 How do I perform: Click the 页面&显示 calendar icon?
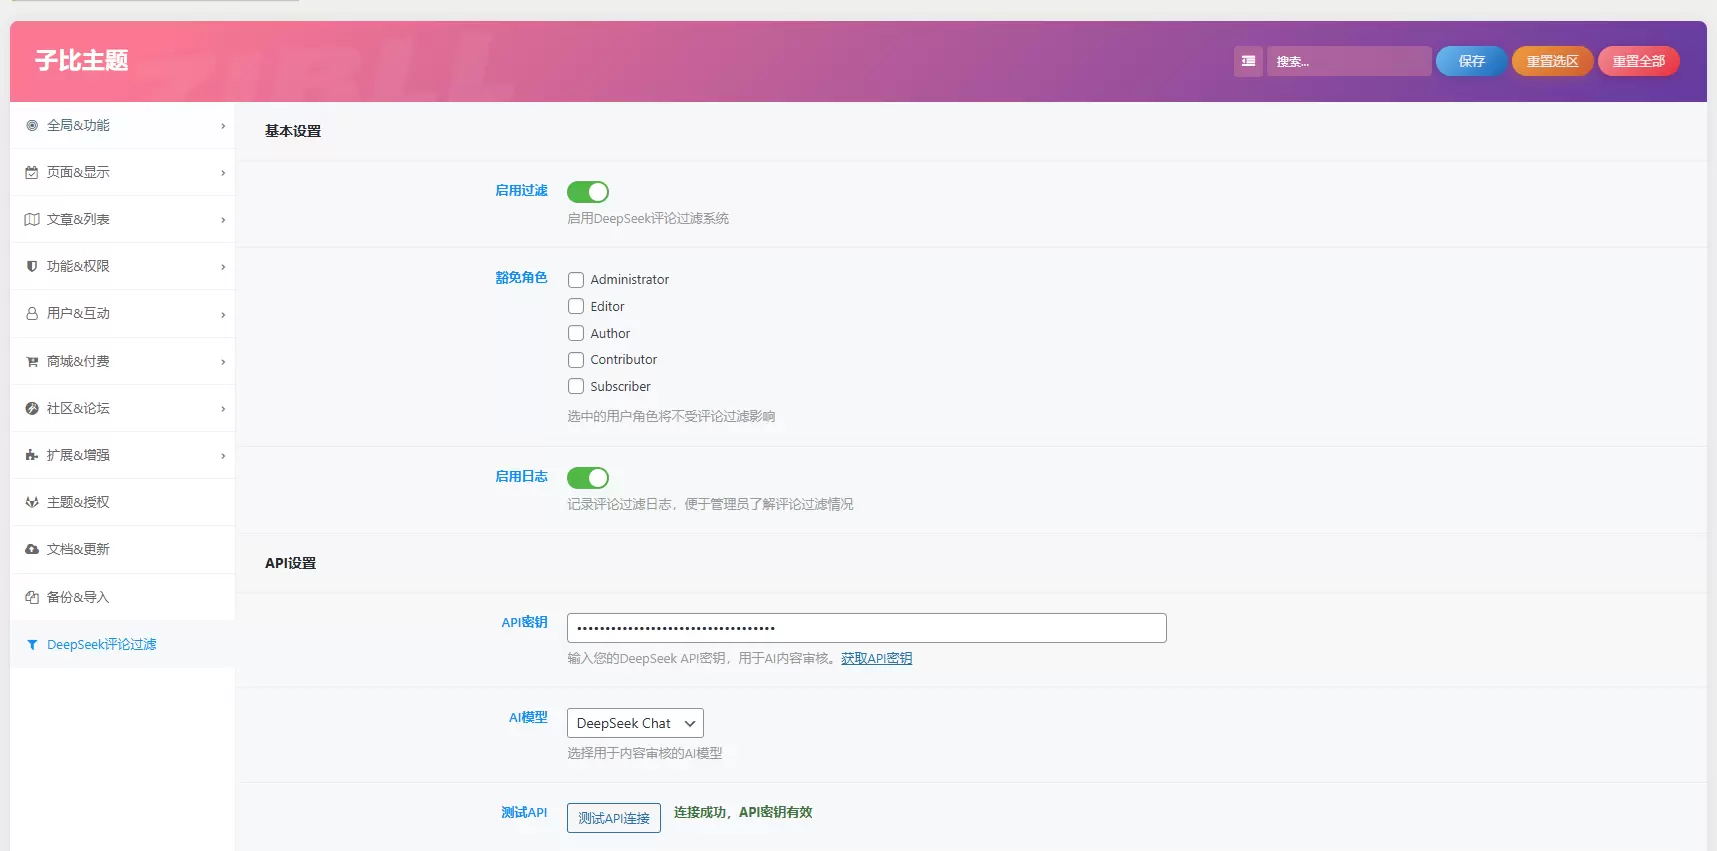[32, 173]
